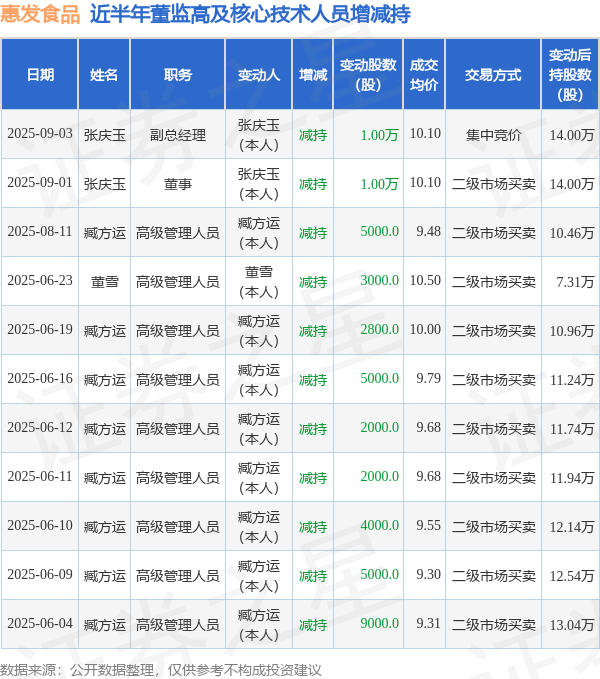This screenshot has height=679, width=600.
Task: Click the 13.04万 holdings cell
Action: click(571, 624)
